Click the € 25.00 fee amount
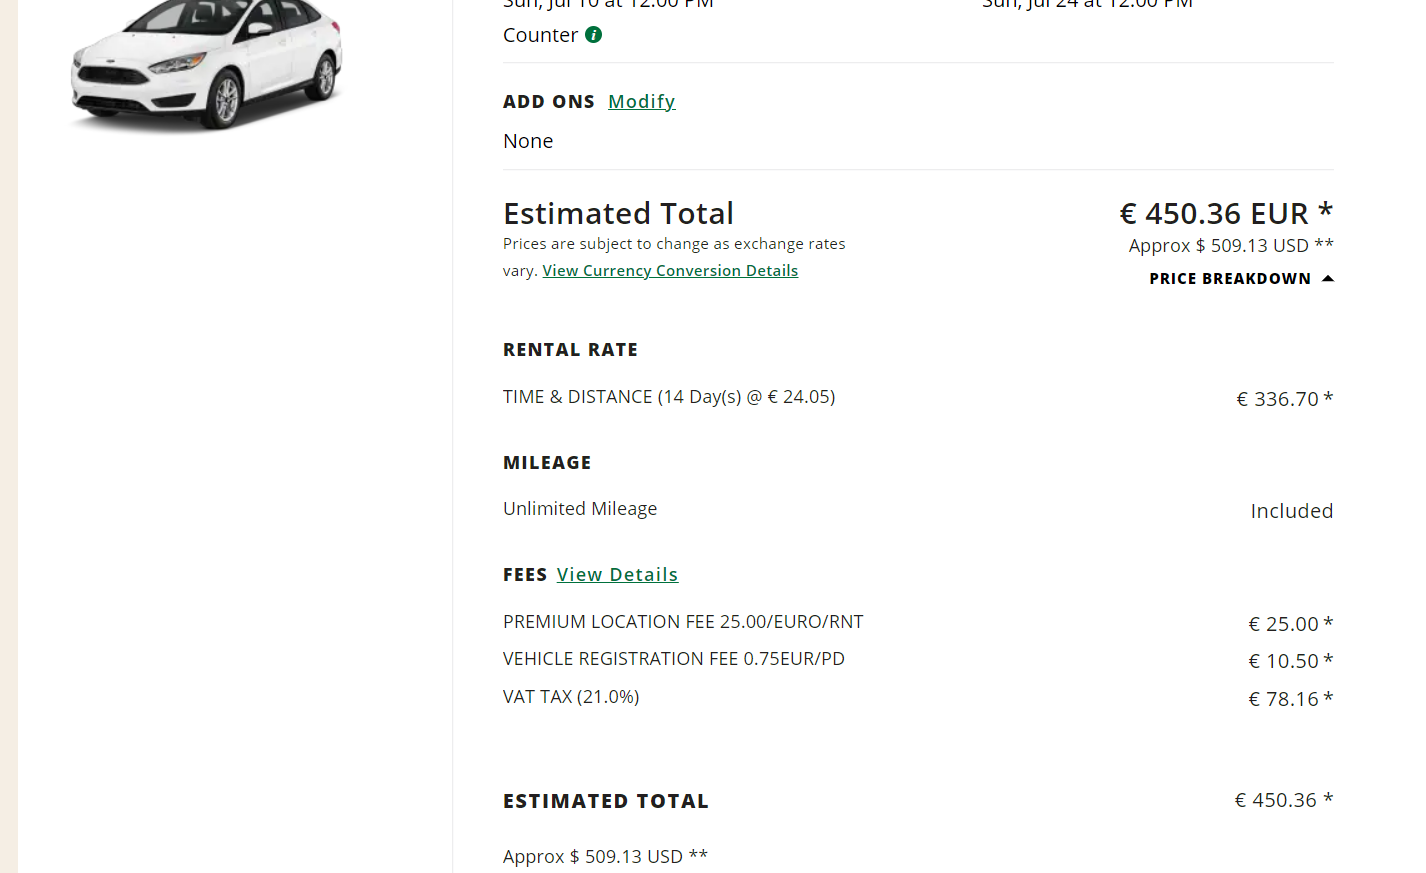The height and width of the screenshot is (873, 1426). [x=1290, y=624]
